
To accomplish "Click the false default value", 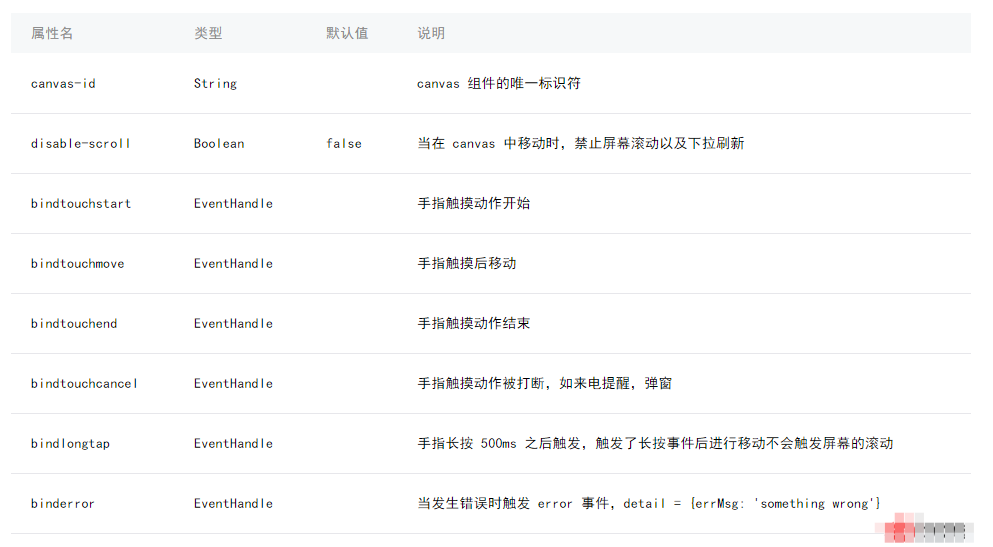I will 344,144.
